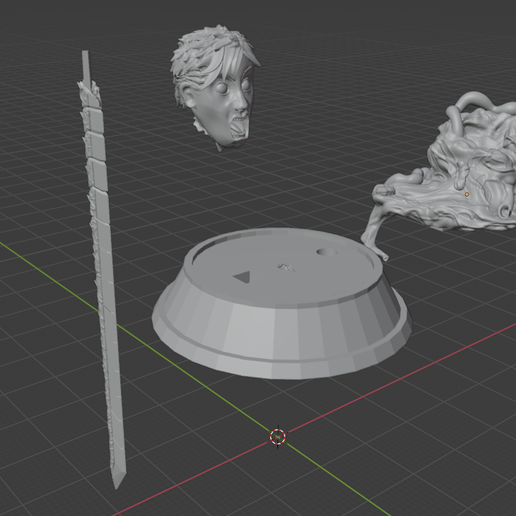Select the tall sword model

pyautogui.click(x=102, y=267)
